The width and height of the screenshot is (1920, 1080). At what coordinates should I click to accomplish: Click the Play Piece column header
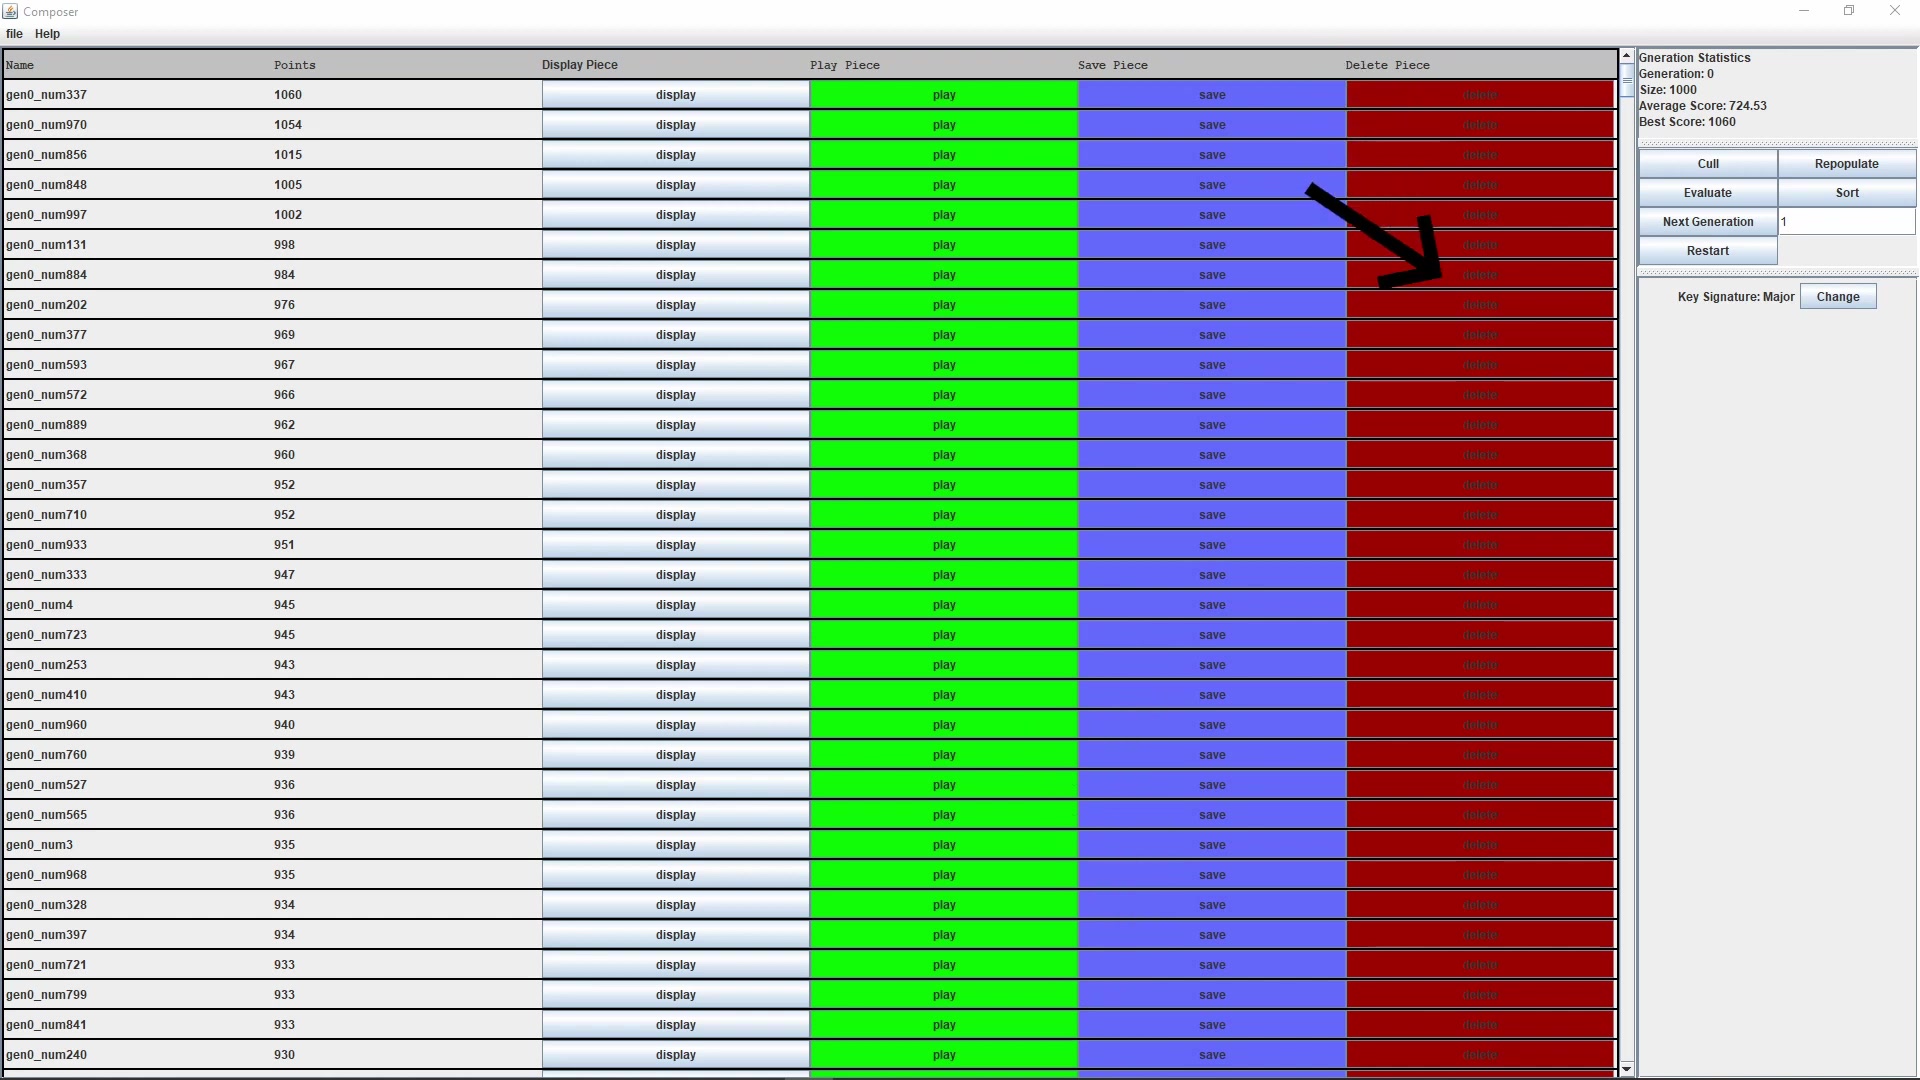click(942, 65)
